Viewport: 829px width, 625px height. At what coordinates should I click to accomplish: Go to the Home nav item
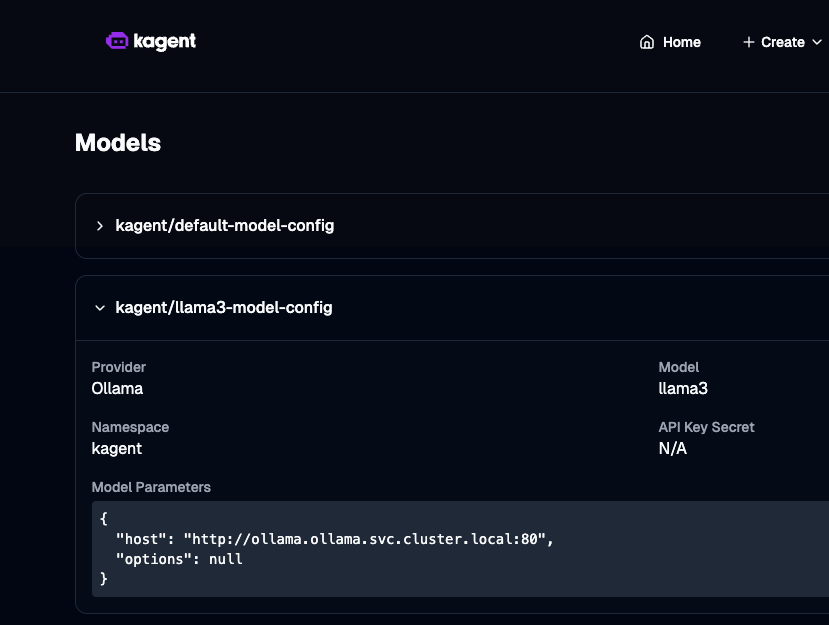681,42
